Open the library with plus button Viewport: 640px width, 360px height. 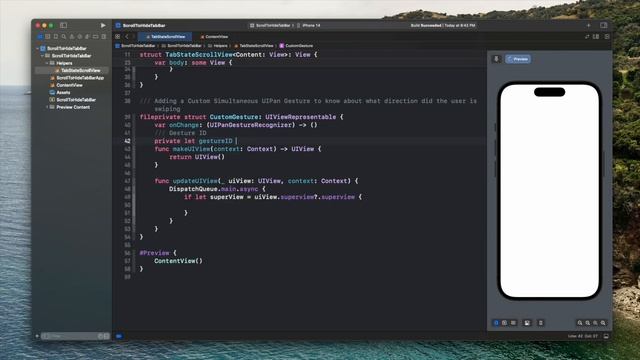point(589,25)
